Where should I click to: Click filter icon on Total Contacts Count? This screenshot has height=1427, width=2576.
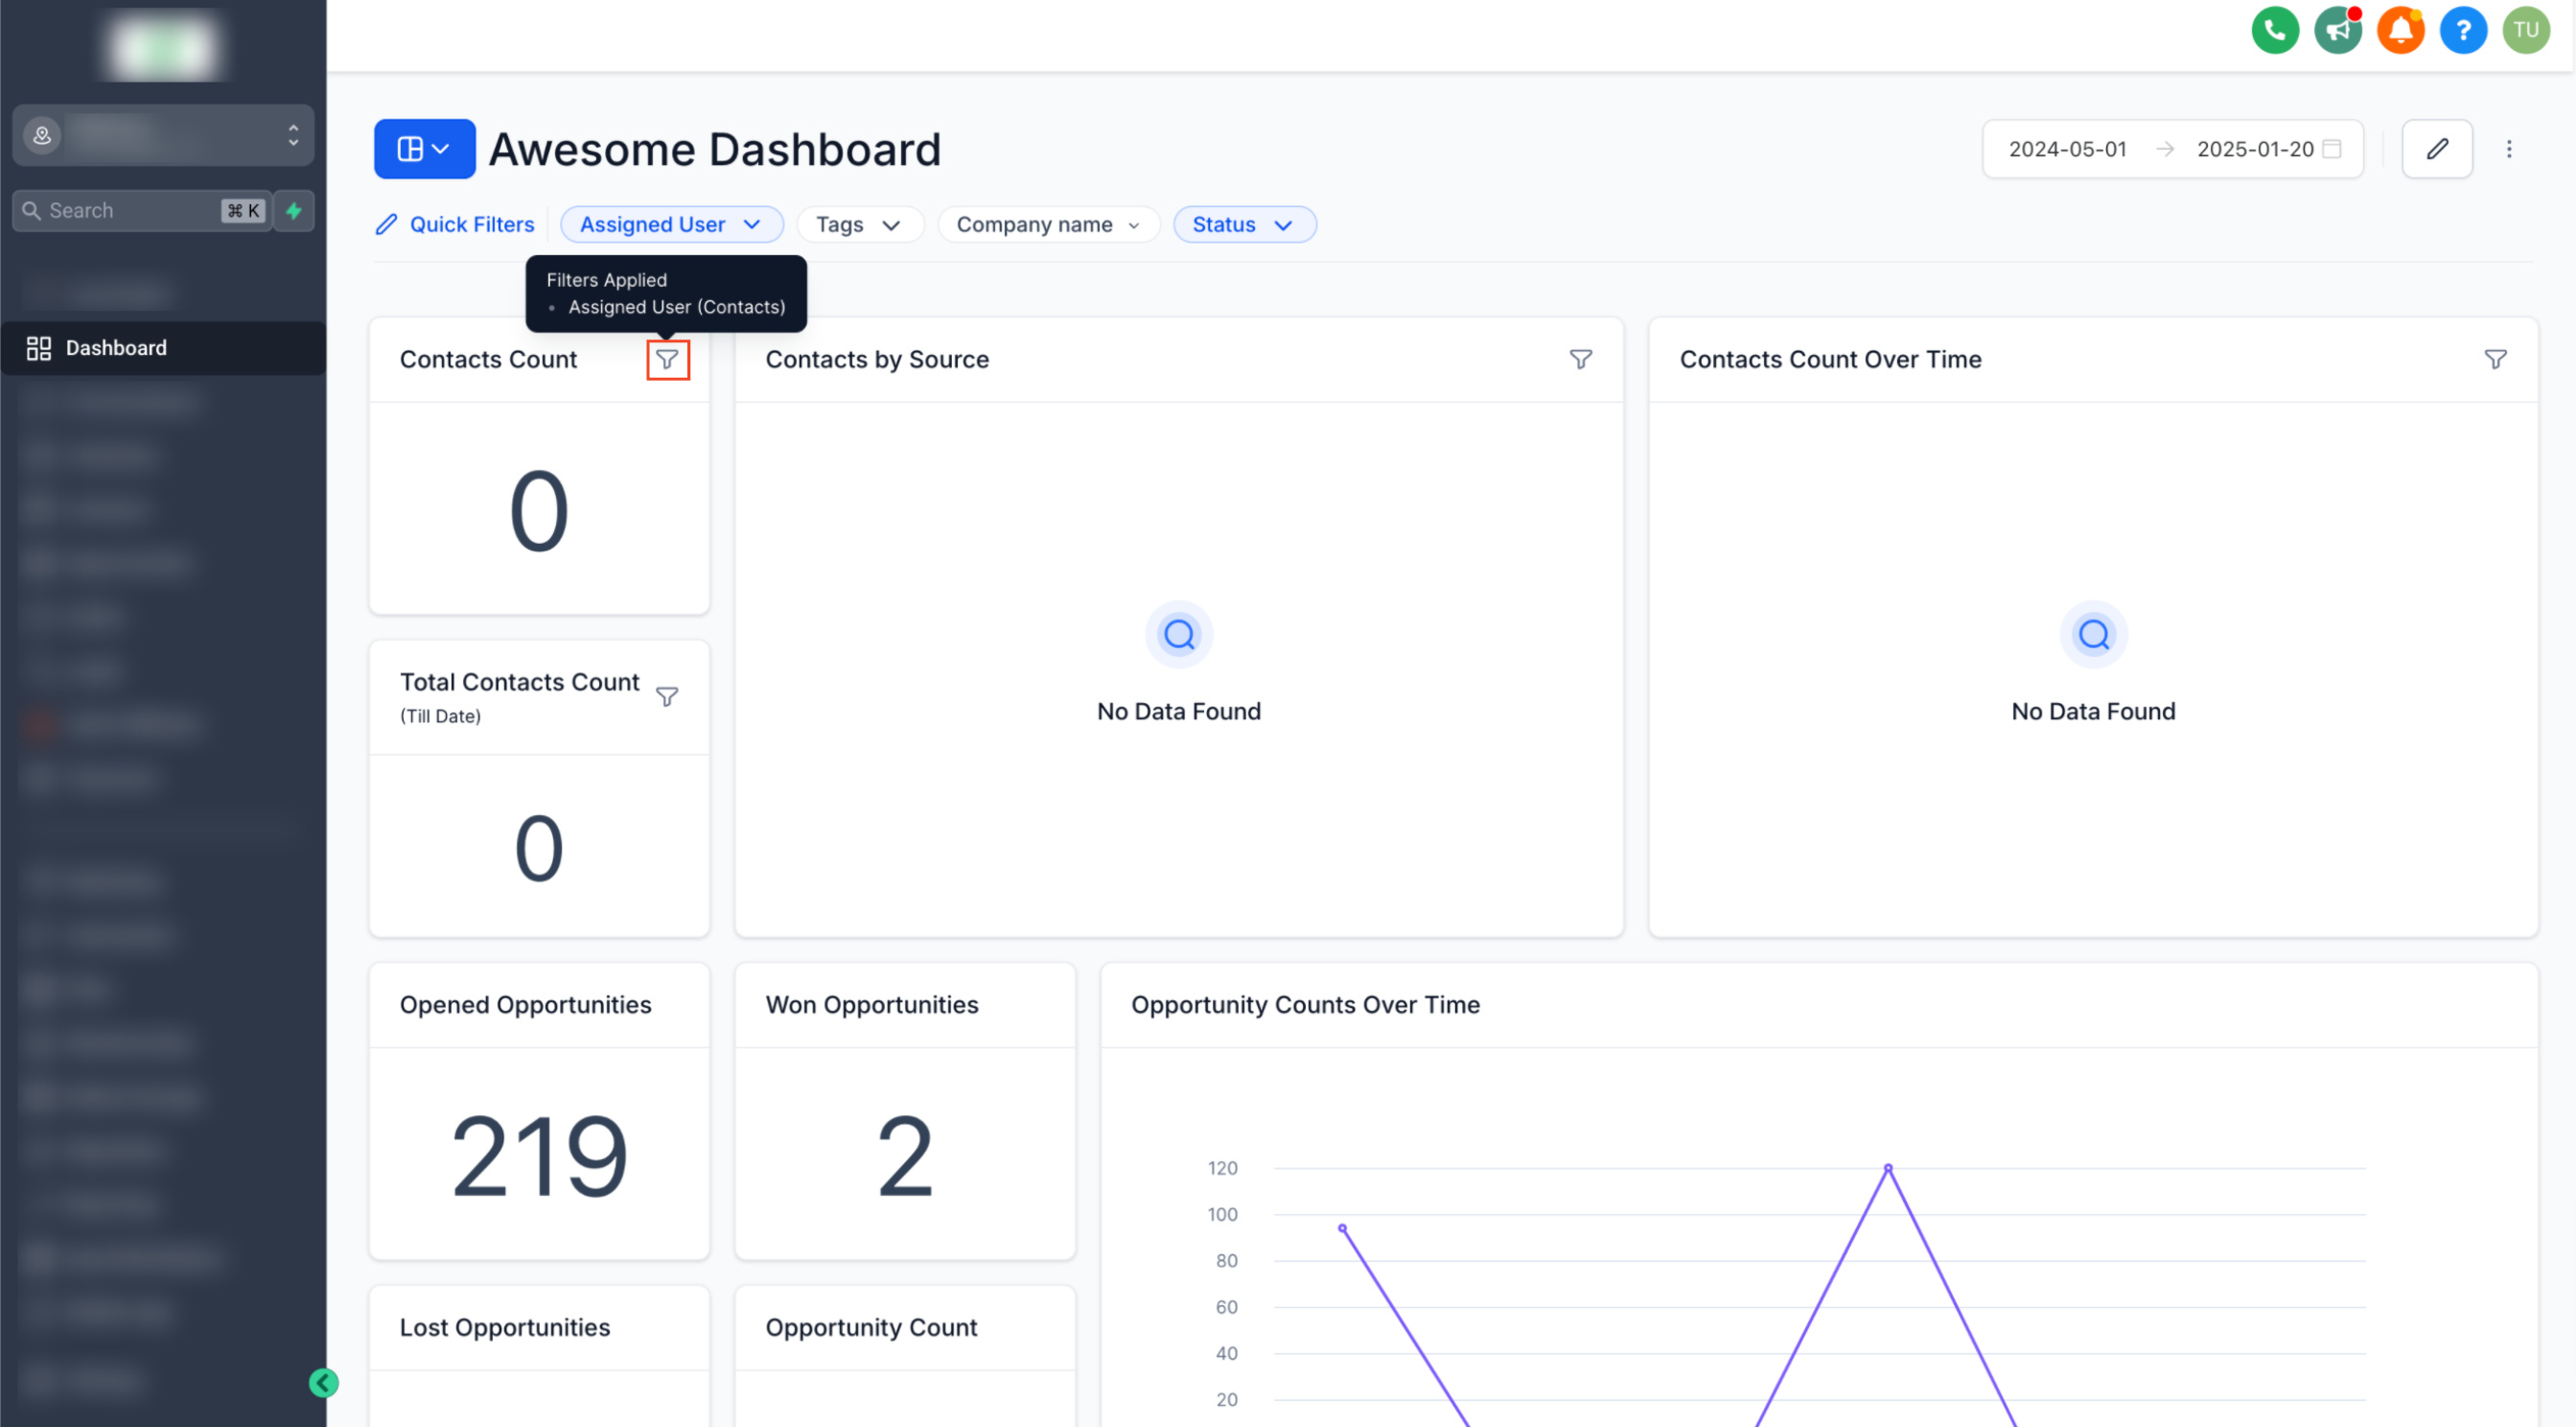tap(667, 697)
